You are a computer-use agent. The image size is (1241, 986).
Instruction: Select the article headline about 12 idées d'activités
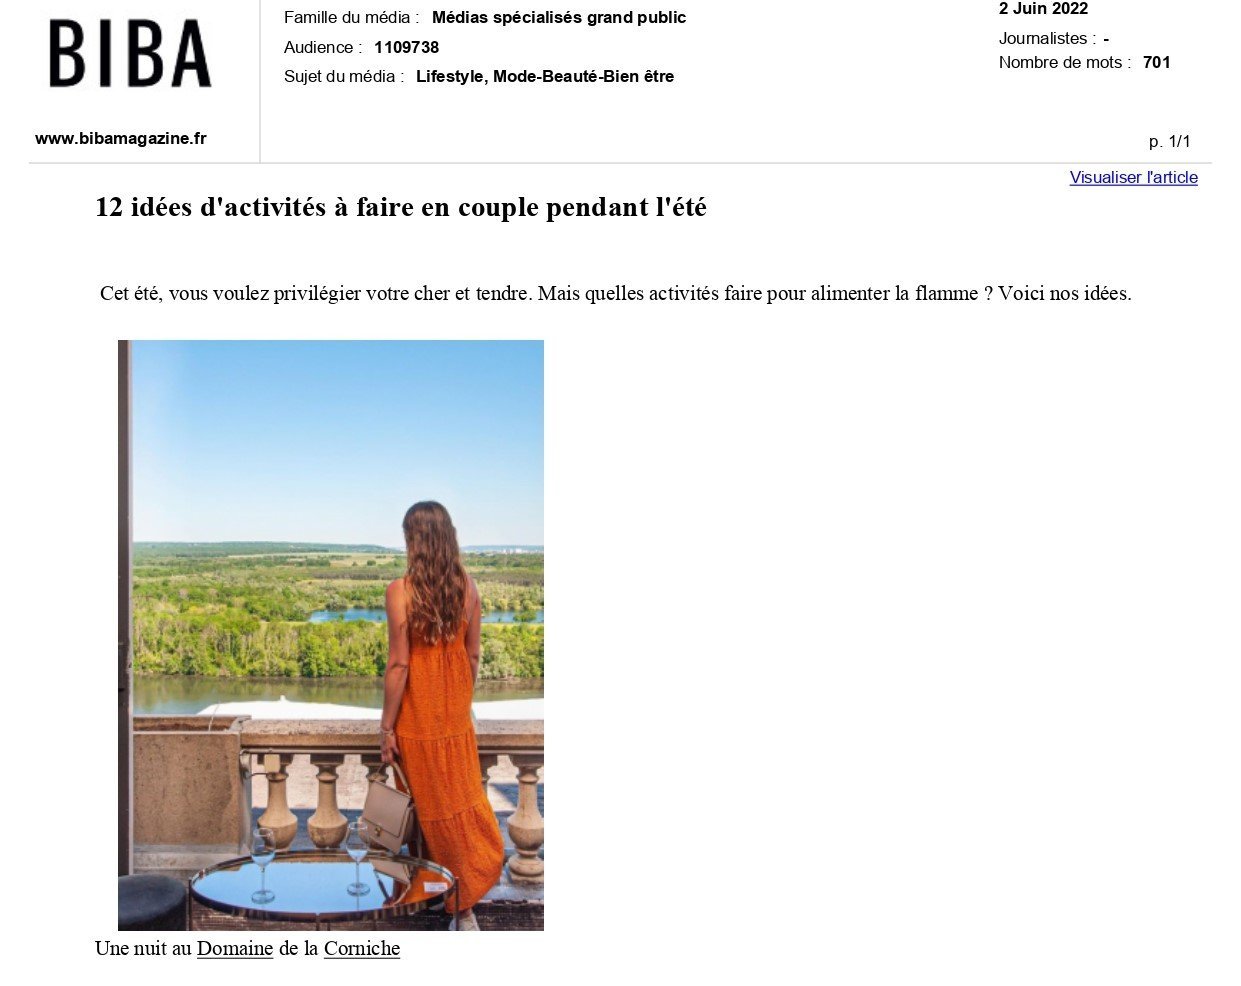coord(401,207)
